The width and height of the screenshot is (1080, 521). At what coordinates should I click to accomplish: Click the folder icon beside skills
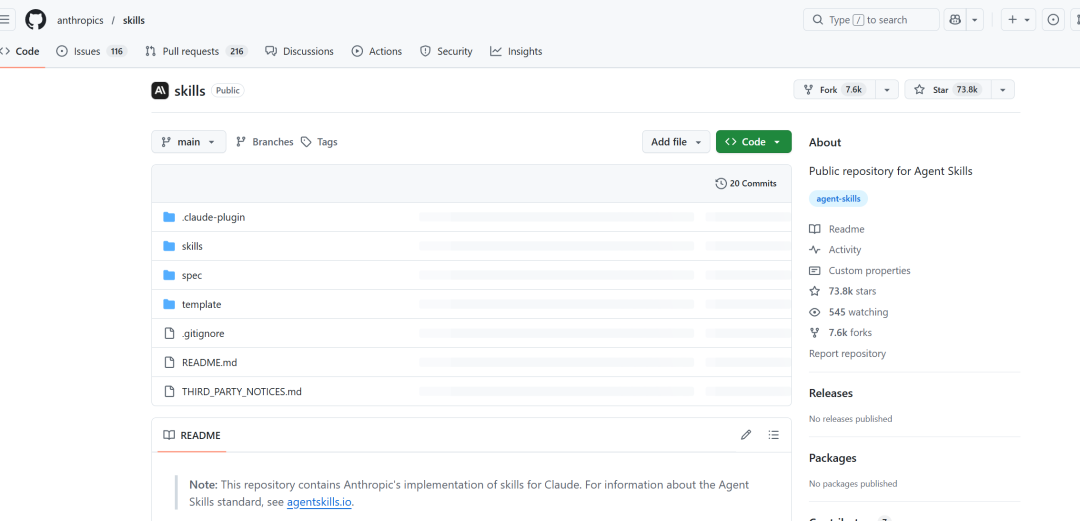click(169, 246)
